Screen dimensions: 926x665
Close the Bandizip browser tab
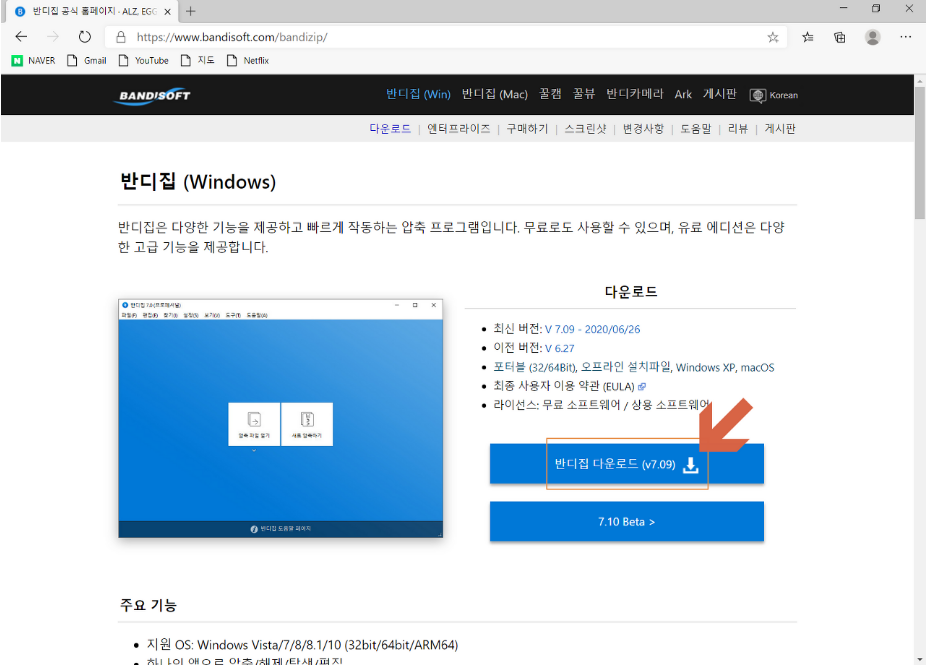coord(167,11)
